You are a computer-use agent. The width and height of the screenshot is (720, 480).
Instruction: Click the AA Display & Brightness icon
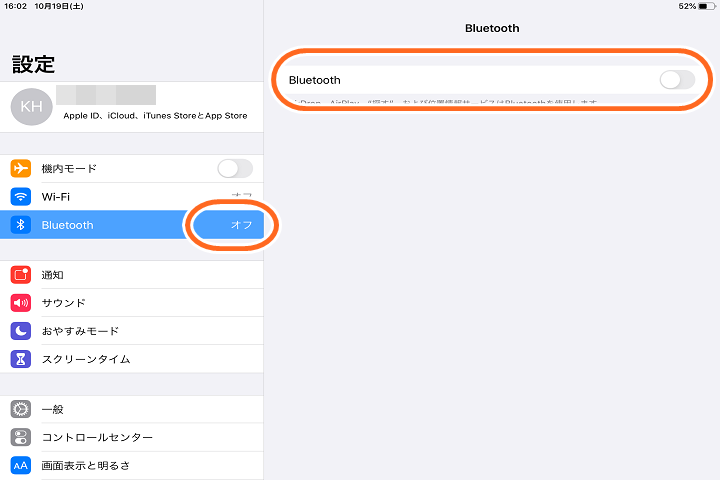pyautogui.click(x=21, y=465)
